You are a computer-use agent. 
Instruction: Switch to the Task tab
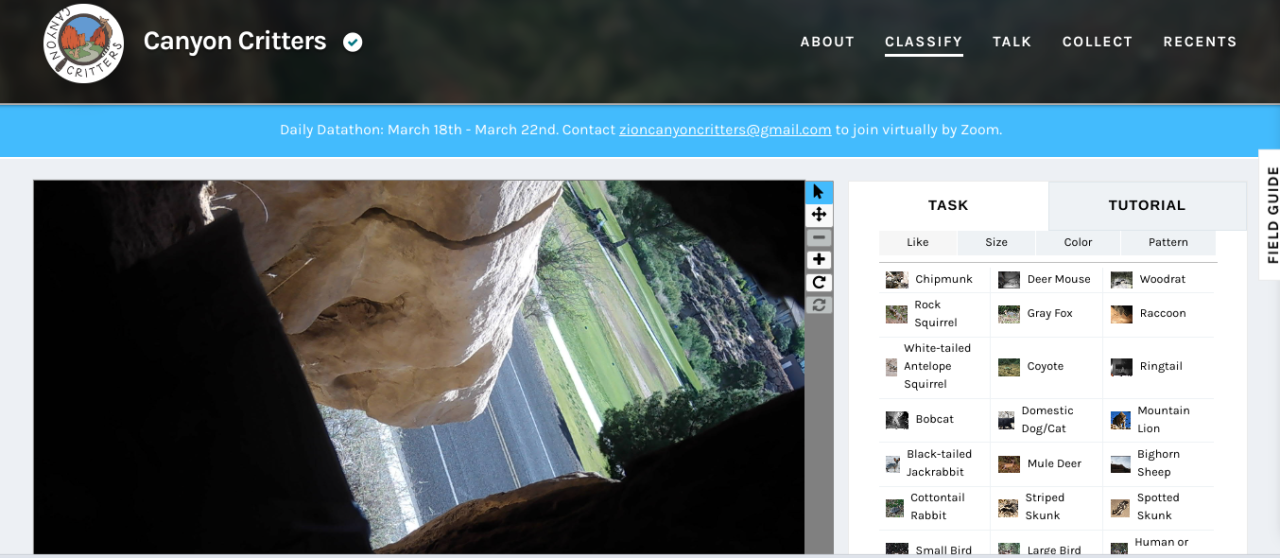pyautogui.click(x=948, y=205)
